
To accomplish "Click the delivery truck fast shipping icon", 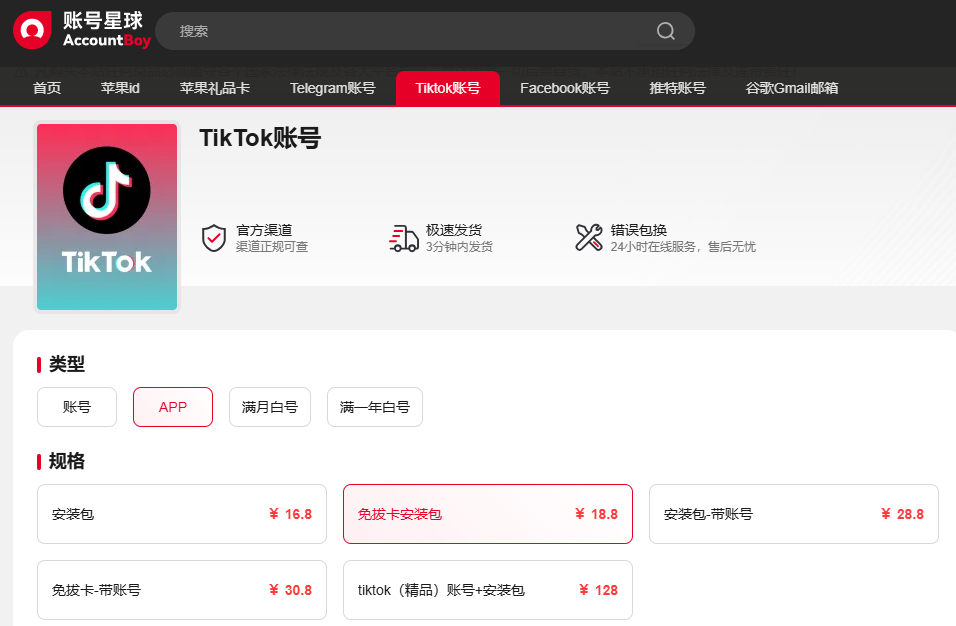I will tap(404, 238).
